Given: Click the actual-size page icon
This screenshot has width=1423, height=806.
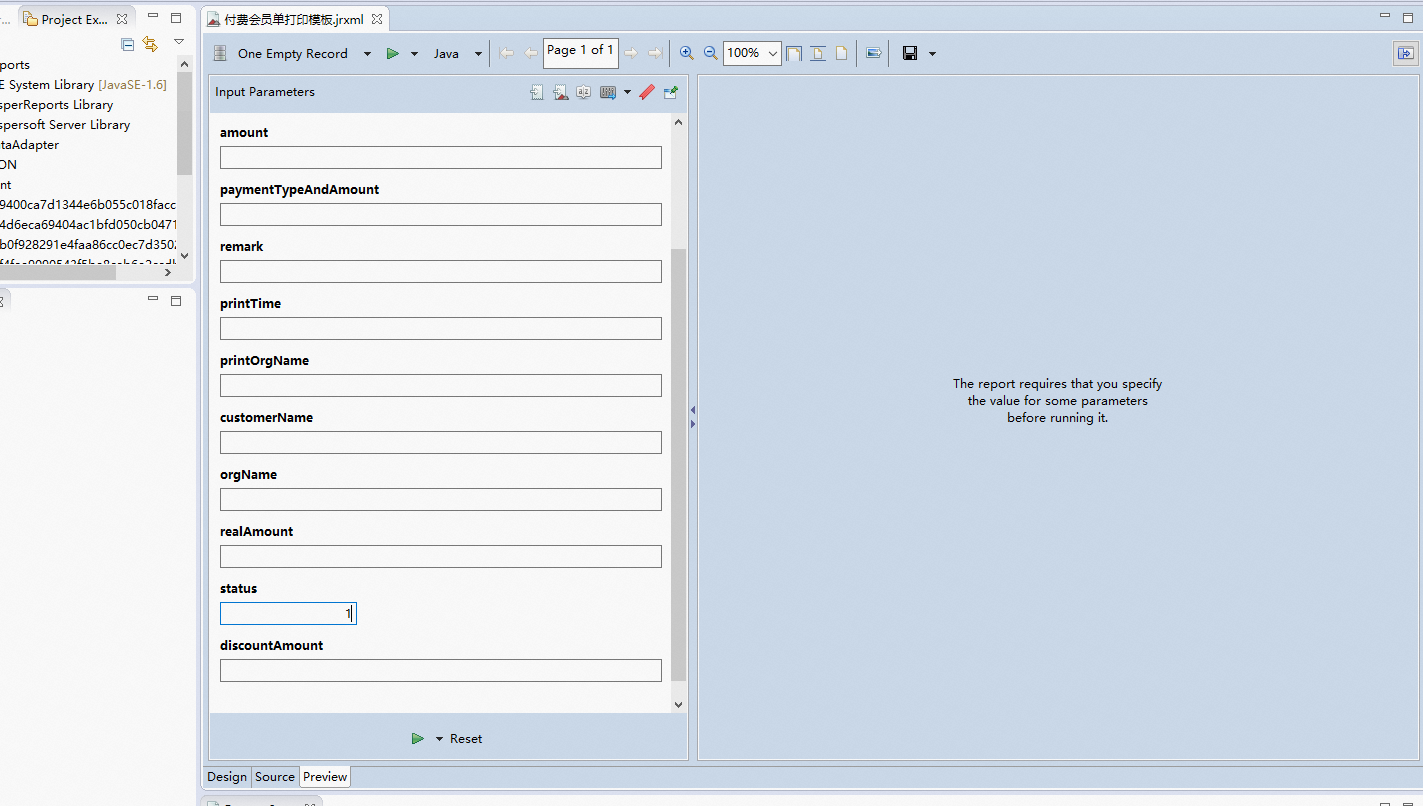Looking at the screenshot, I should pyautogui.click(x=841, y=53).
